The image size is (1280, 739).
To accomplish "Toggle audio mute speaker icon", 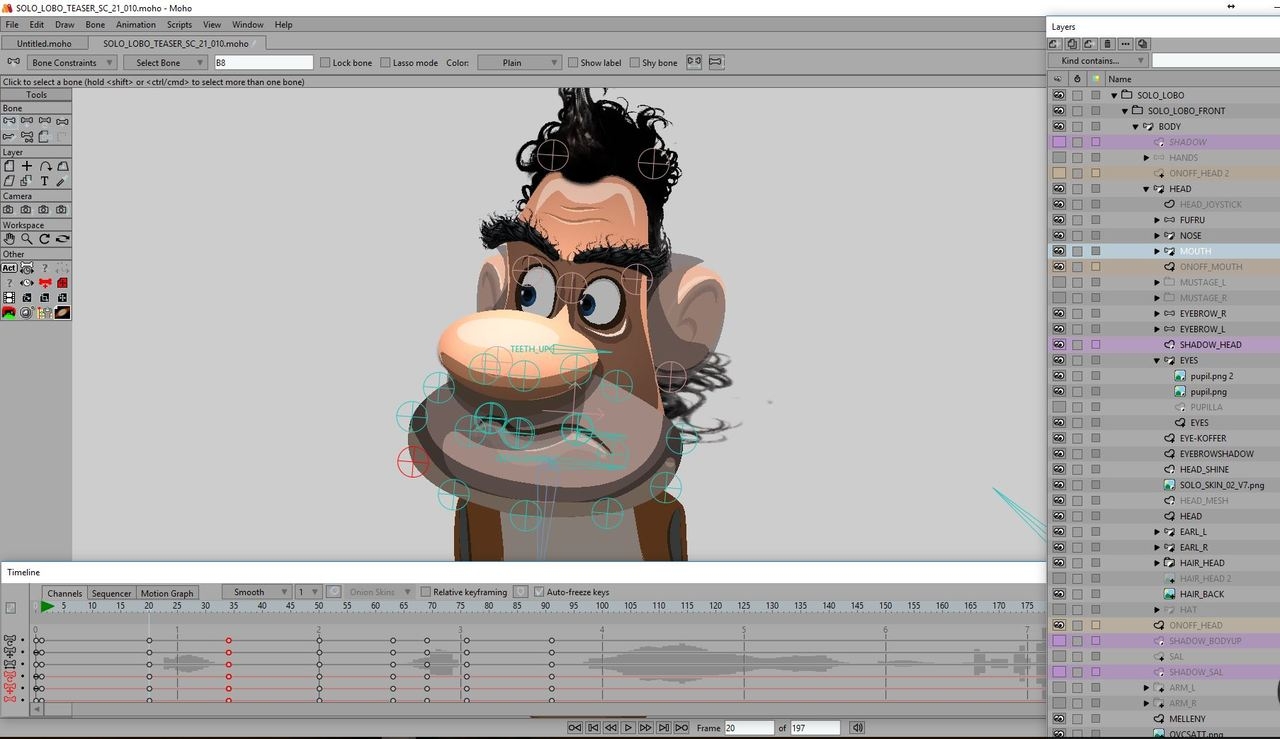I will tap(857, 728).
